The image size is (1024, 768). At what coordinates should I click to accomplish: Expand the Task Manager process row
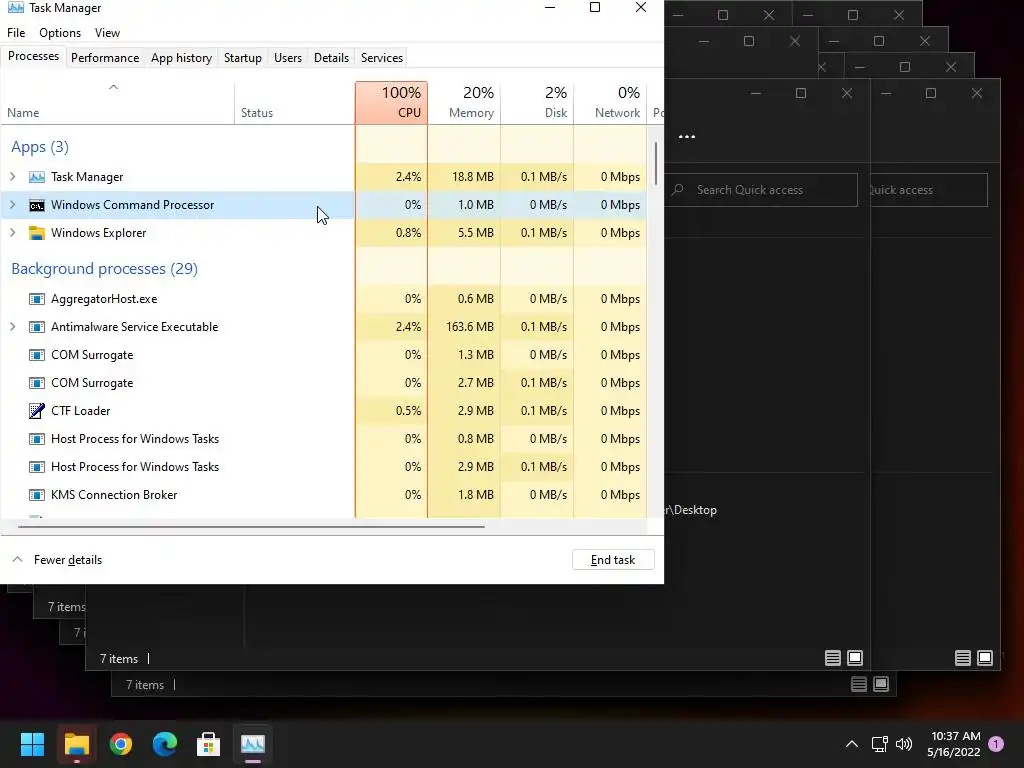coord(12,177)
